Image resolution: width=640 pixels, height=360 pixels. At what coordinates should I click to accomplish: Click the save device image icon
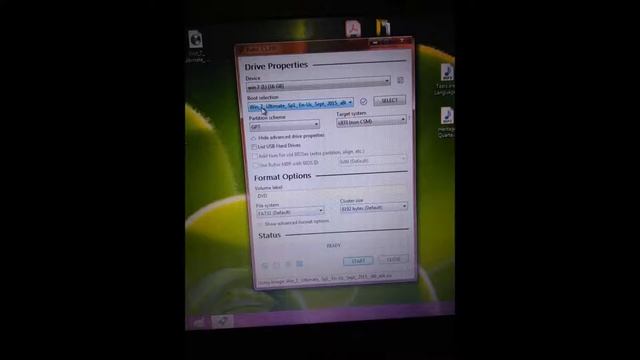[x=400, y=80]
